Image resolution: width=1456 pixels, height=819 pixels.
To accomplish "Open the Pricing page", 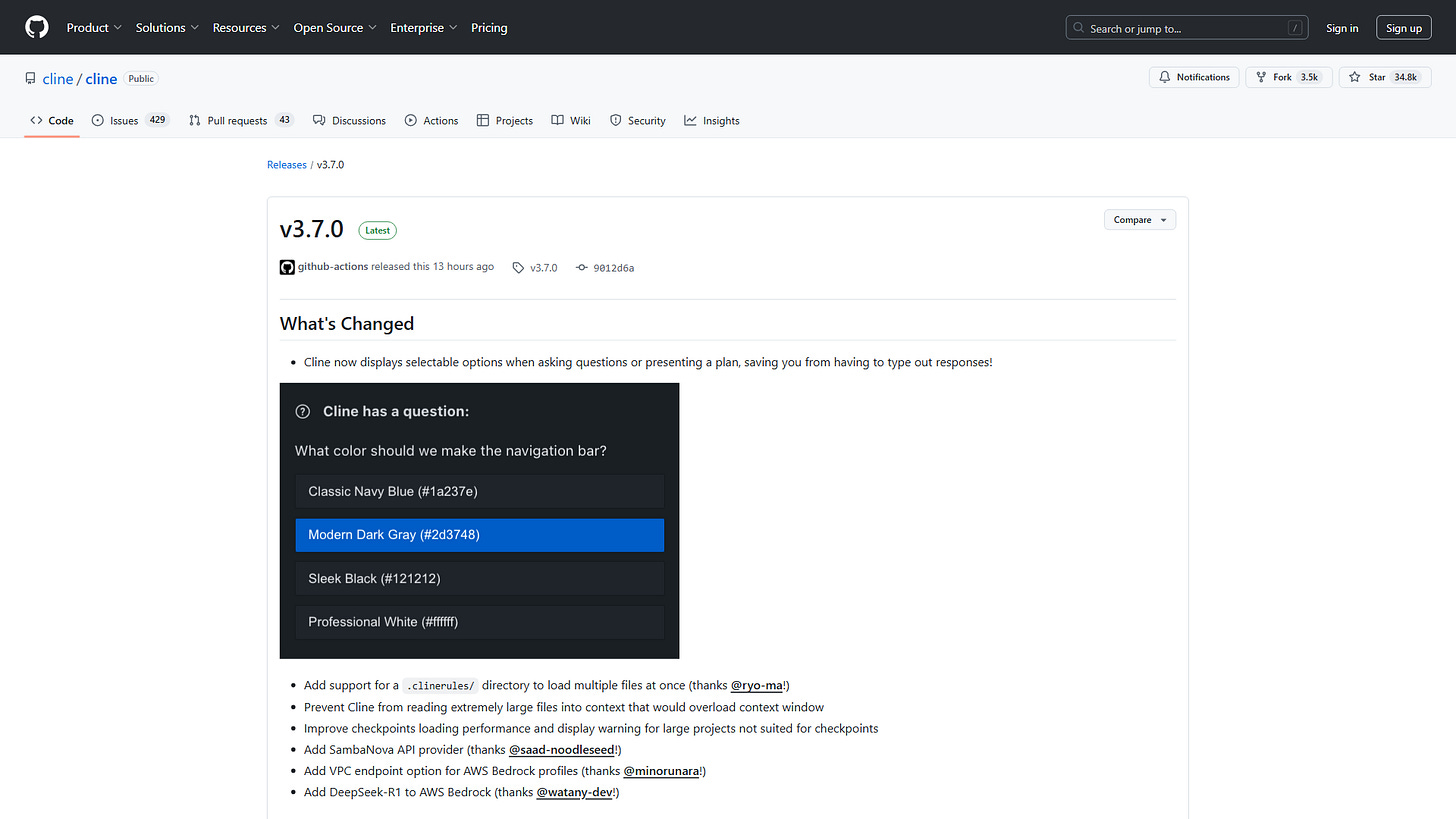I will [489, 28].
